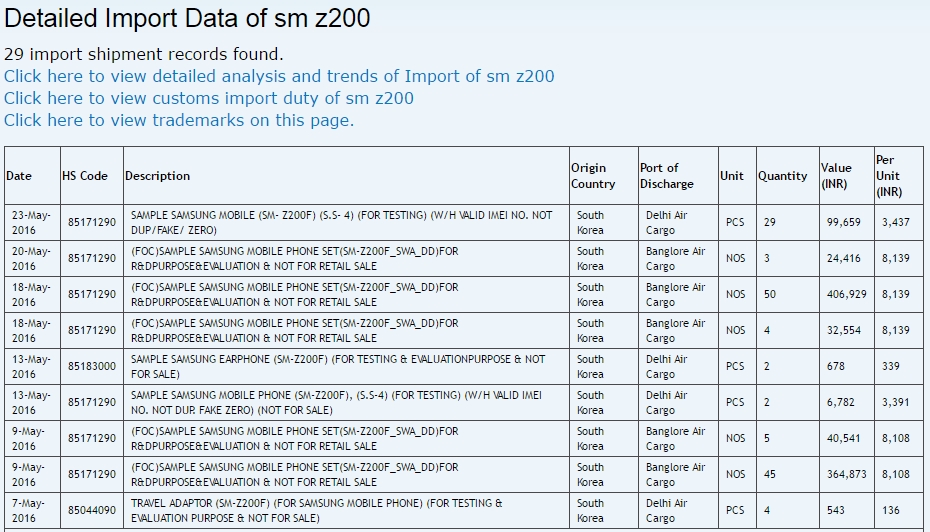Click the Value (INR) column header
This screenshot has height=532, width=930.
(x=836, y=176)
